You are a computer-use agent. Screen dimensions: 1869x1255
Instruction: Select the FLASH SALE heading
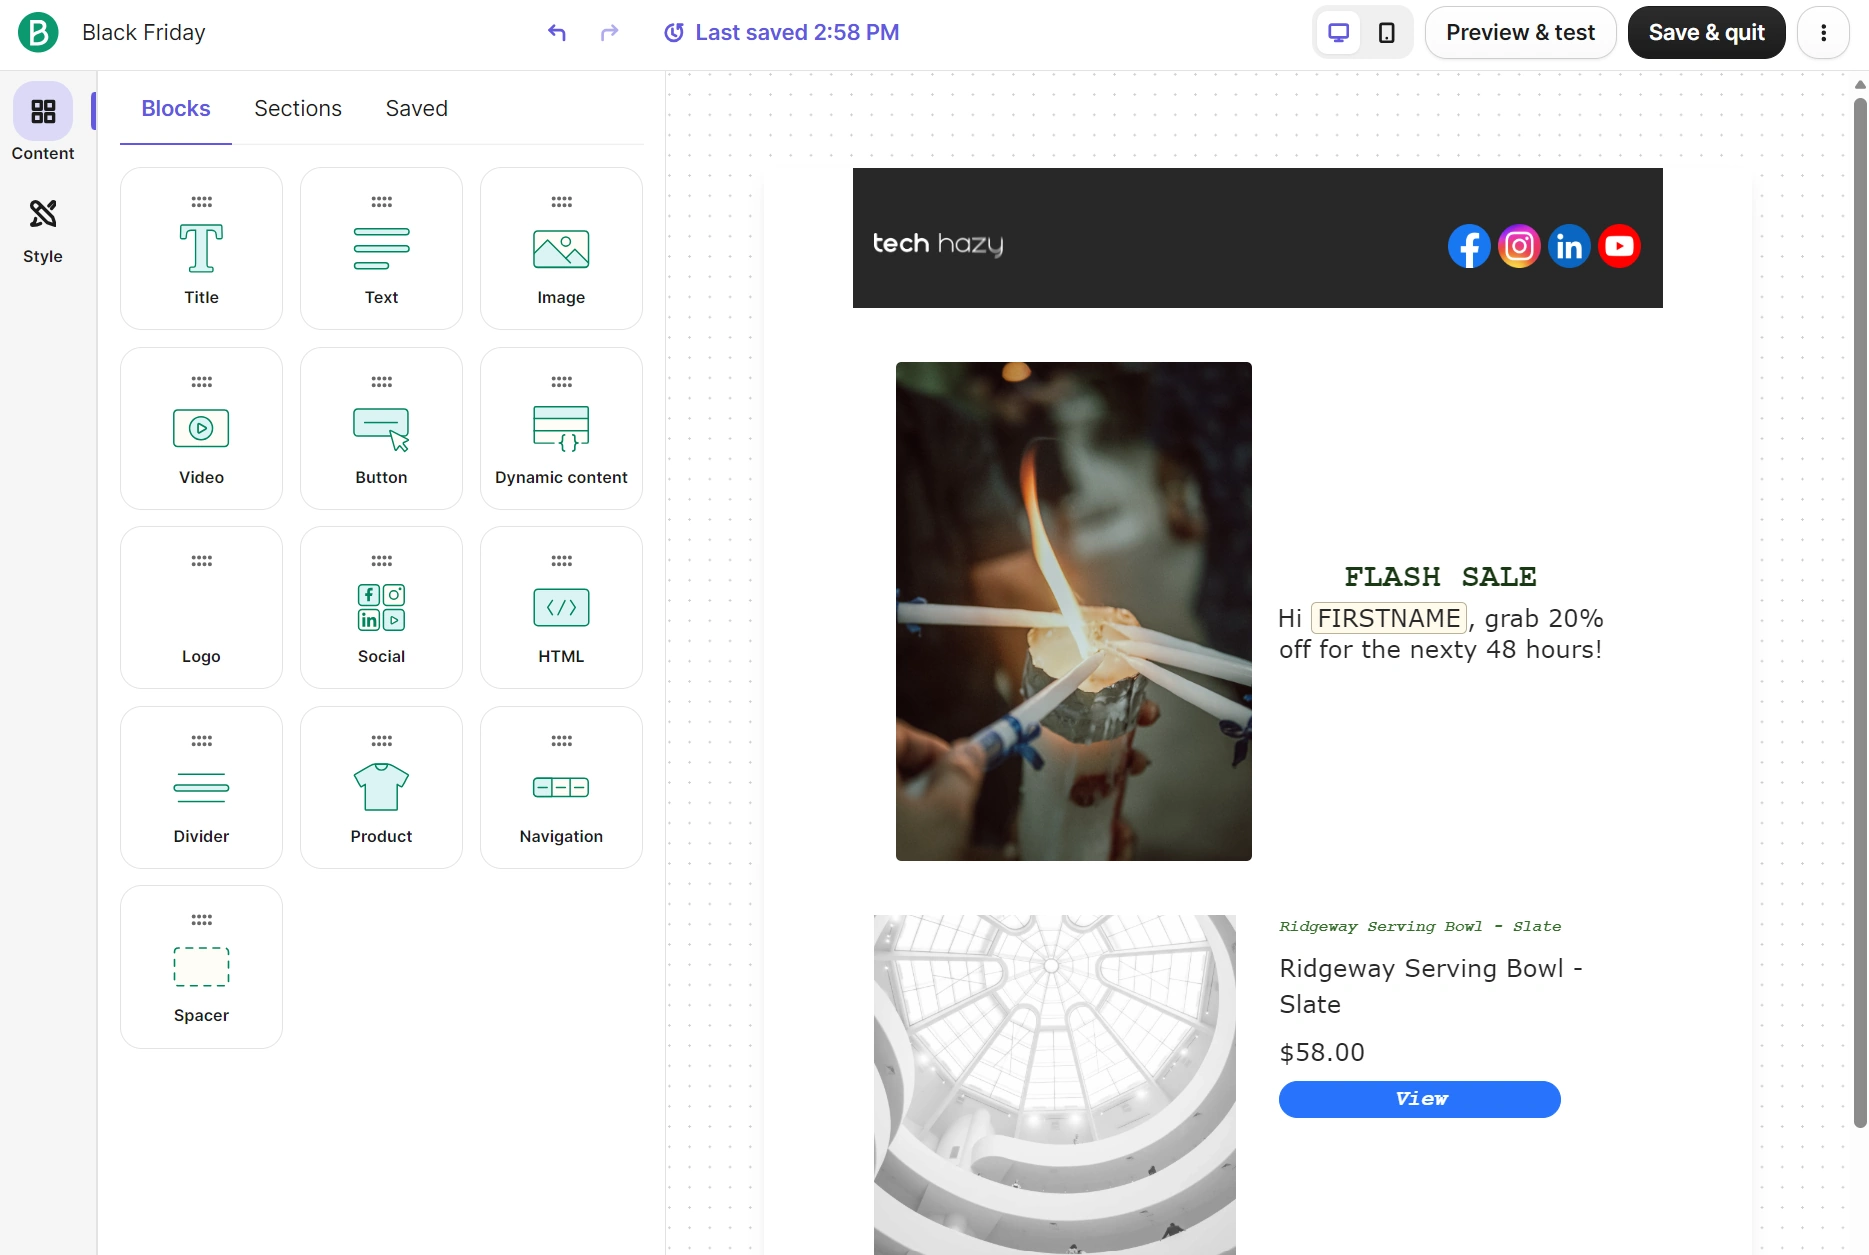point(1440,577)
